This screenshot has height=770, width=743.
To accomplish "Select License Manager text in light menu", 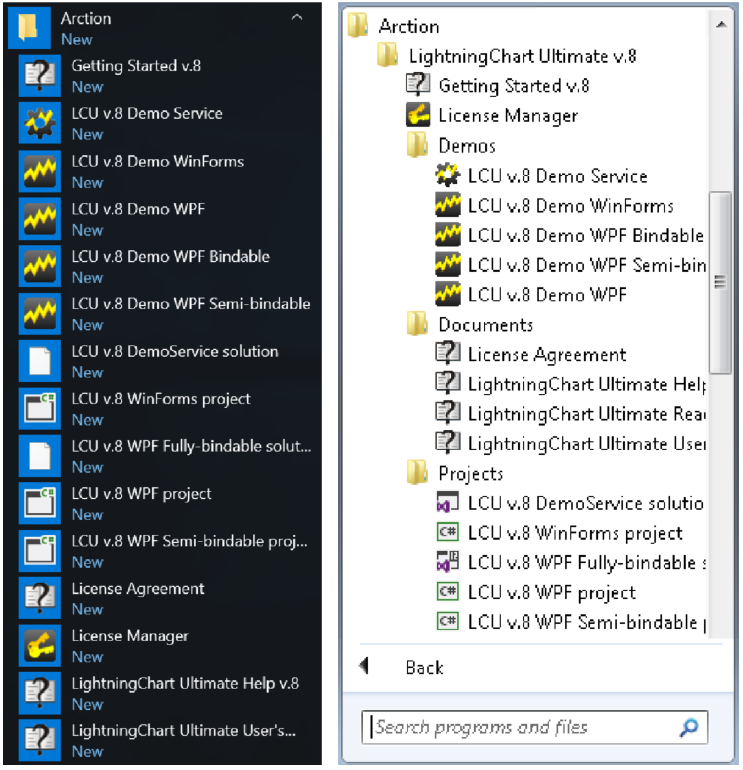I will point(508,115).
